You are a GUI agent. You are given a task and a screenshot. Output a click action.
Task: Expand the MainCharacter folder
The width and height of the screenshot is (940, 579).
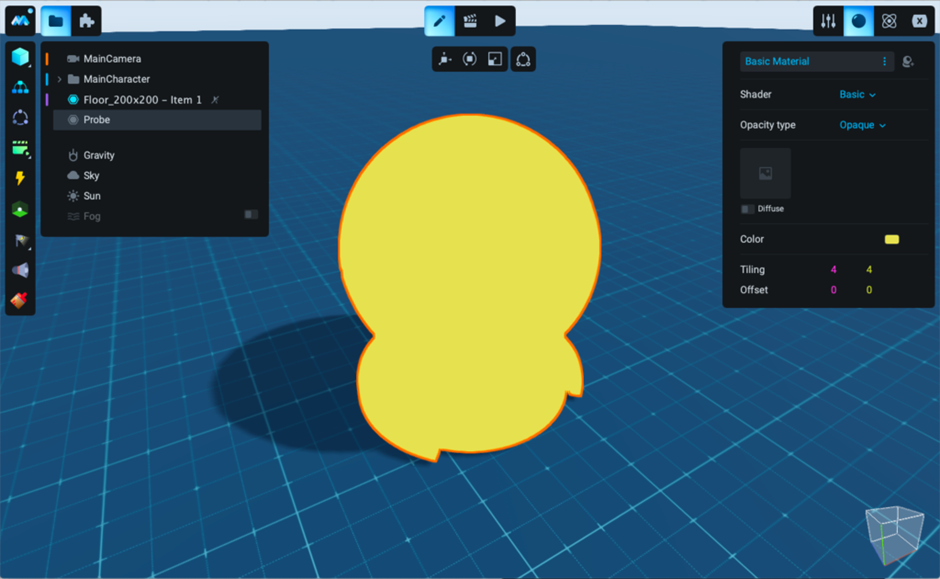tap(59, 79)
